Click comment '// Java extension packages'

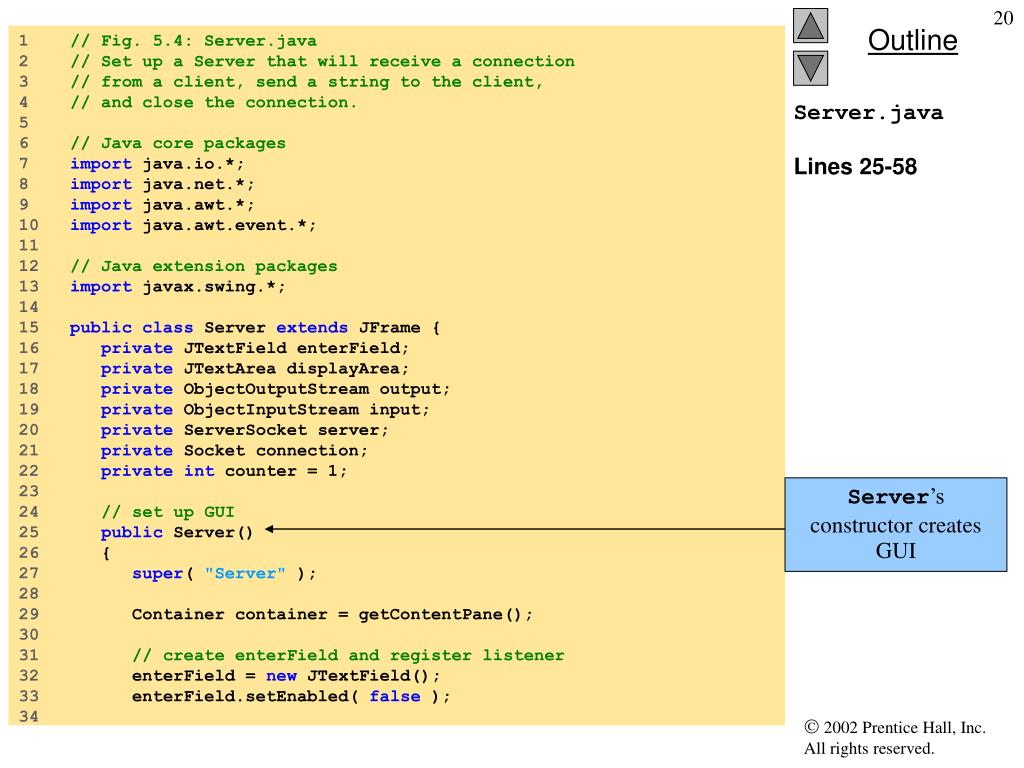pyautogui.click(x=204, y=266)
